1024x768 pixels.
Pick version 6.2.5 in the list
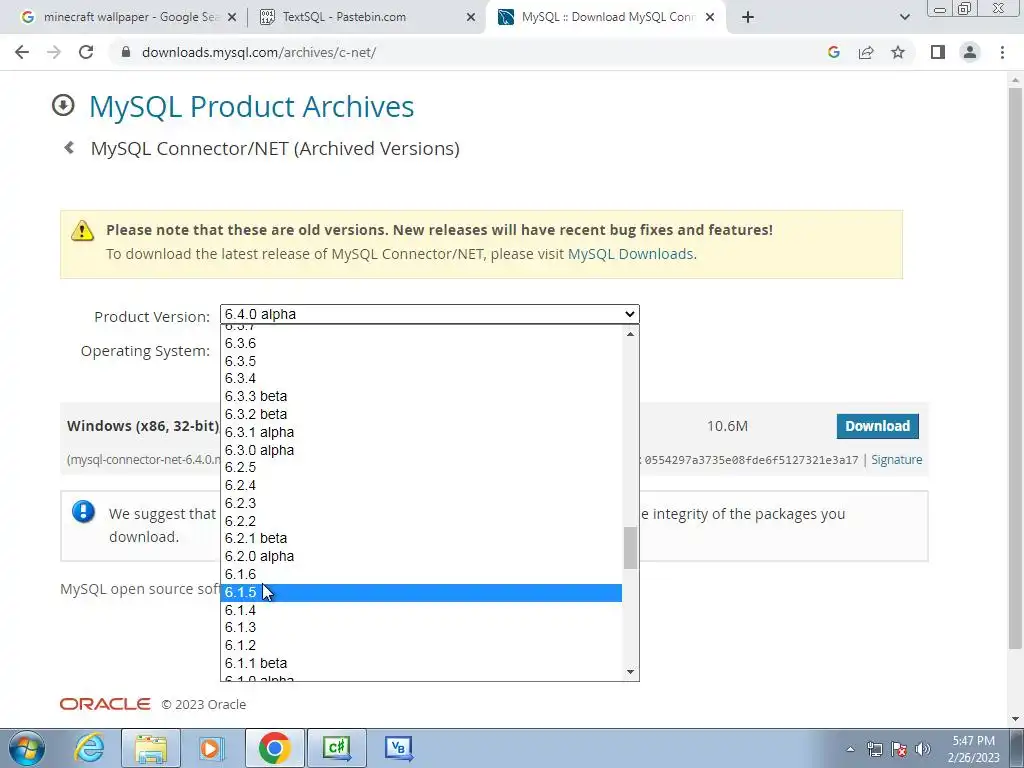[x=421, y=467]
